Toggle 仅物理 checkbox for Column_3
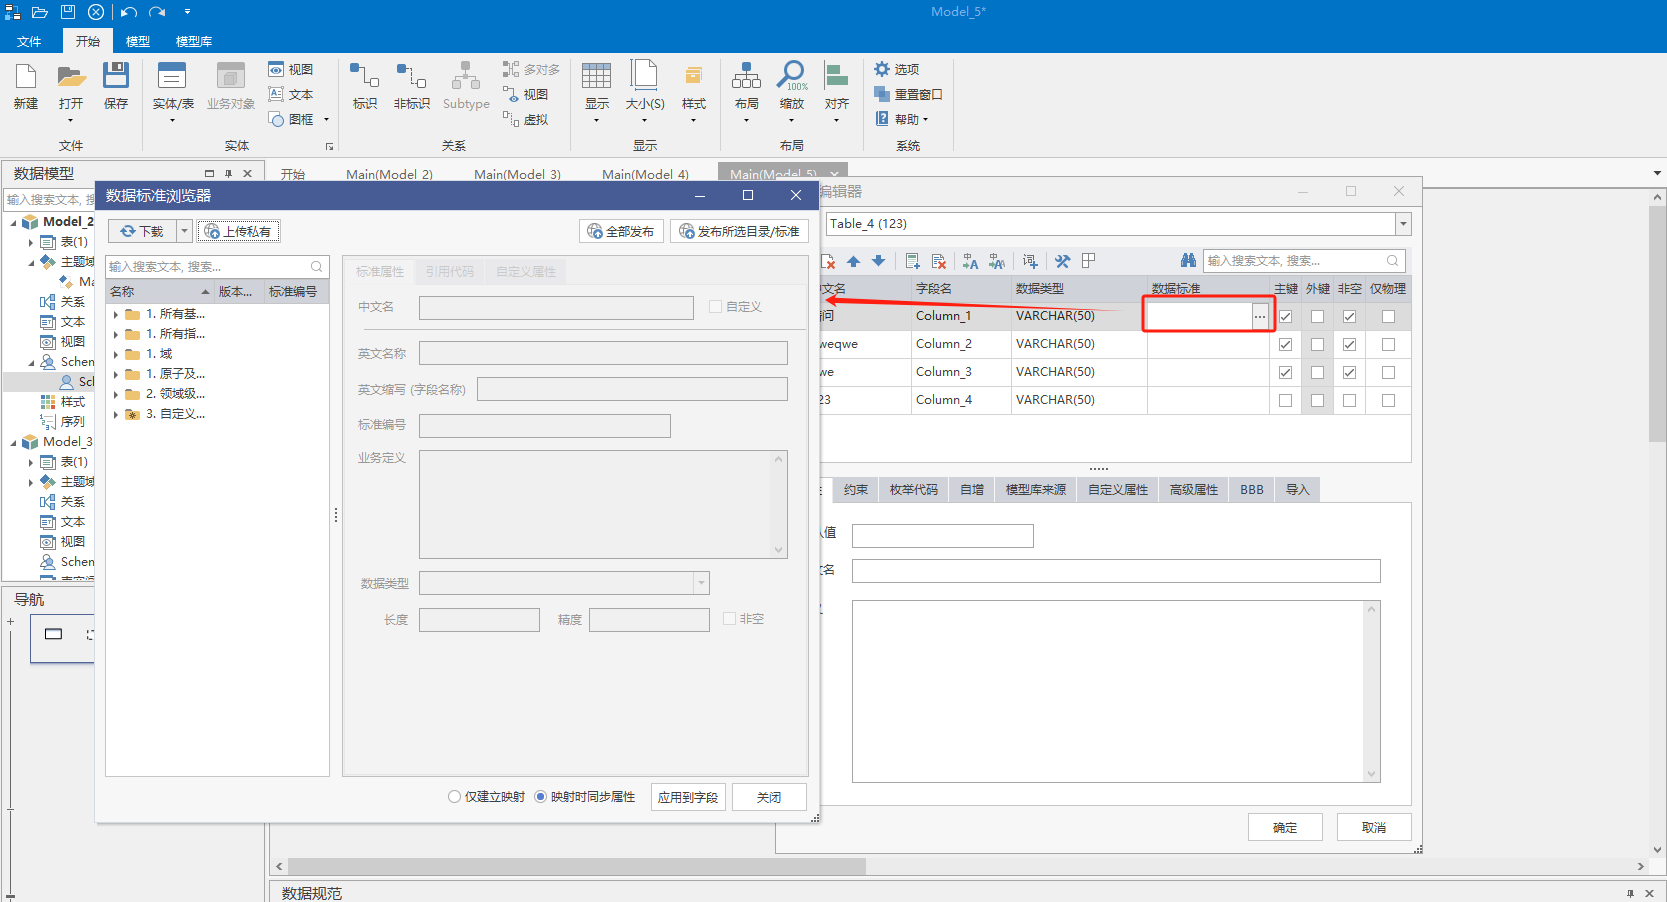The width and height of the screenshot is (1667, 902). click(x=1388, y=372)
